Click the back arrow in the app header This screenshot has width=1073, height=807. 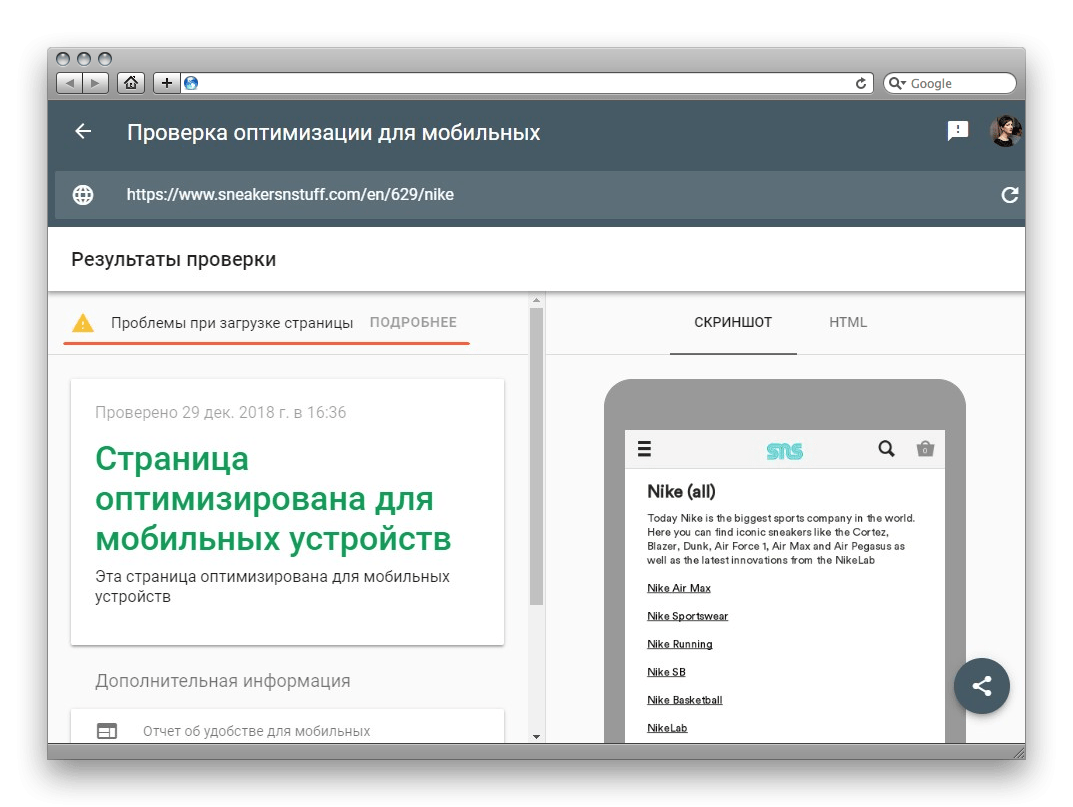coord(82,131)
